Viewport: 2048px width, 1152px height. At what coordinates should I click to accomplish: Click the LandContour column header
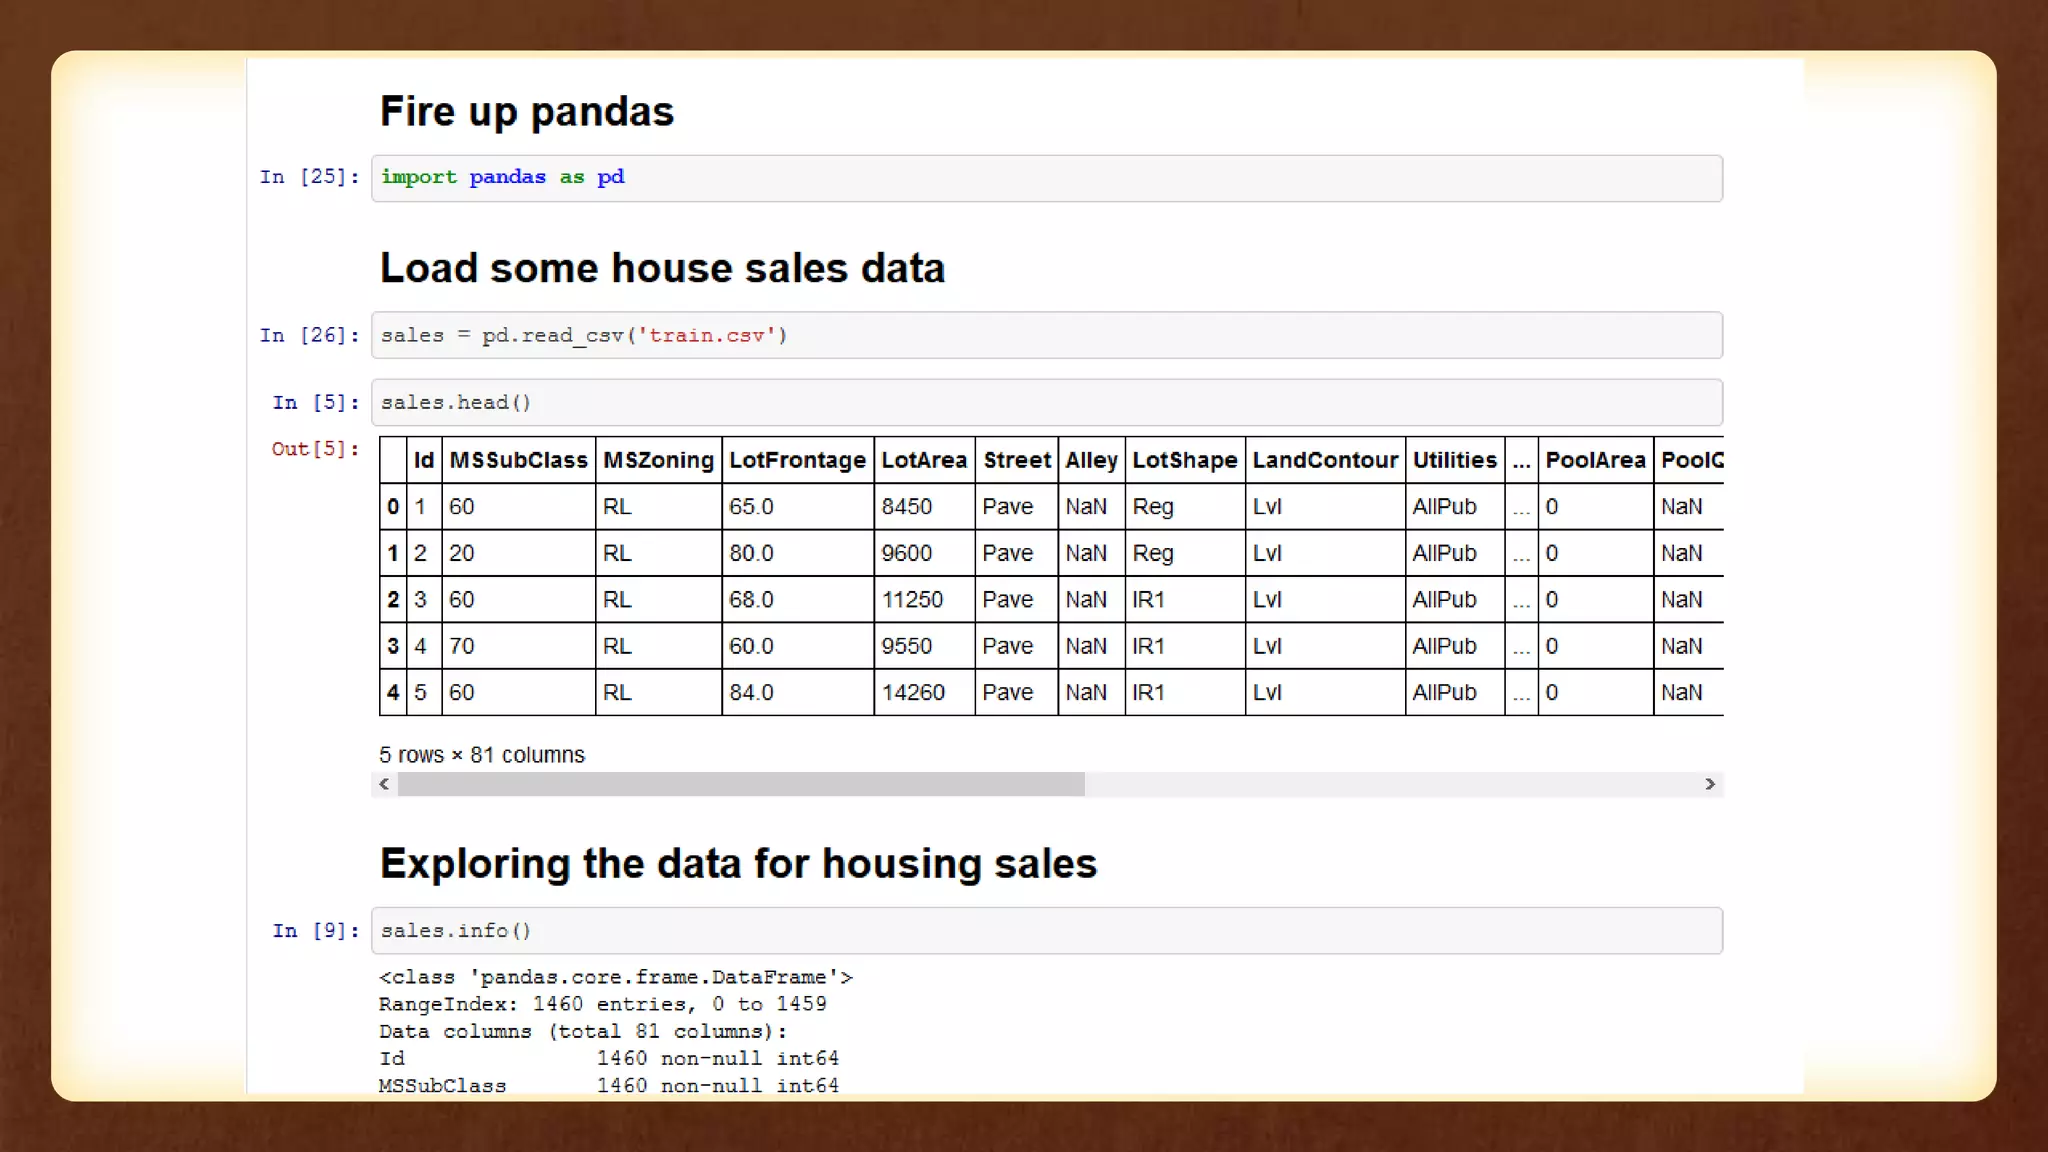pyautogui.click(x=1324, y=460)
